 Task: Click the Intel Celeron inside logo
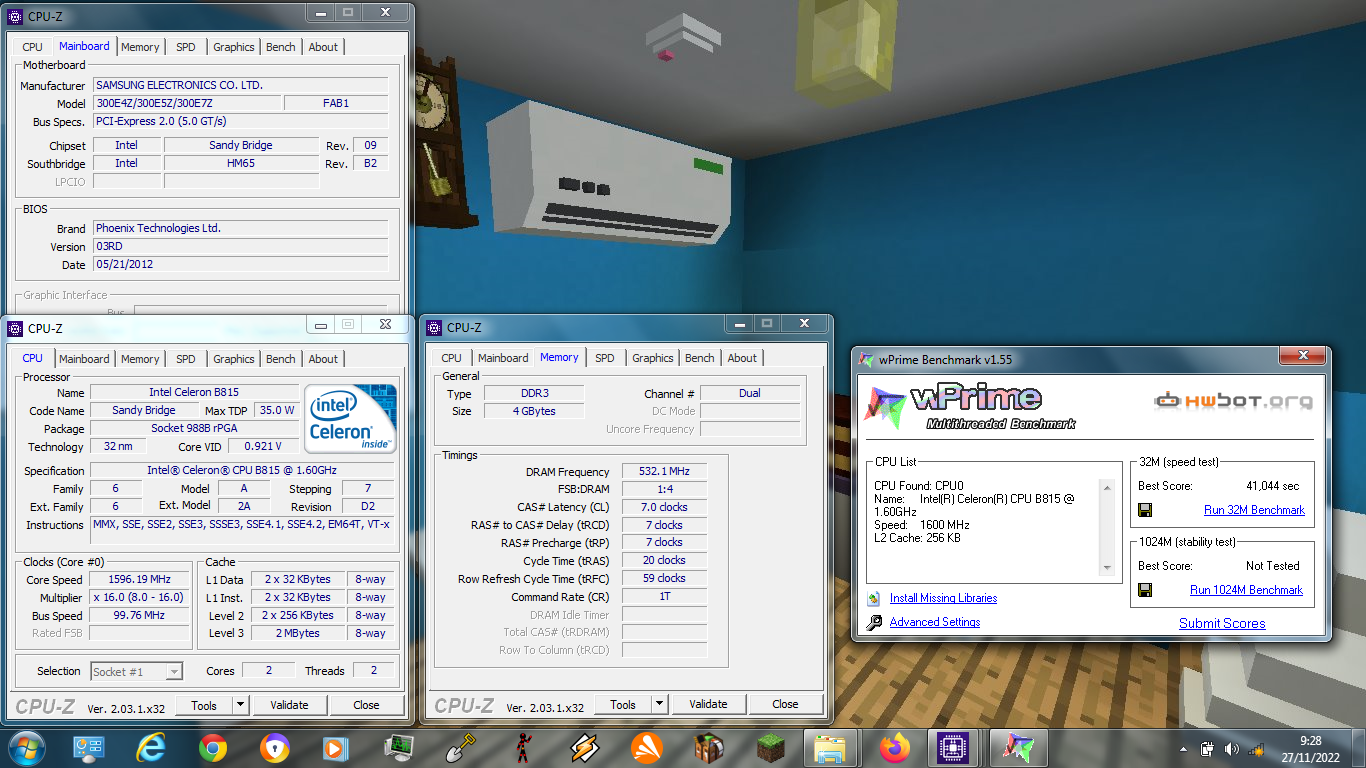[x=349, y=418]
